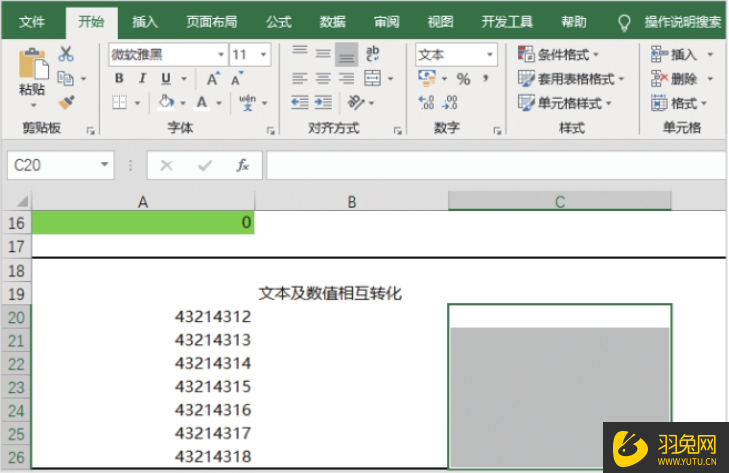Click the Wrap Text icon
This screenshot has width=729, height=473.
tap(372, 54)
